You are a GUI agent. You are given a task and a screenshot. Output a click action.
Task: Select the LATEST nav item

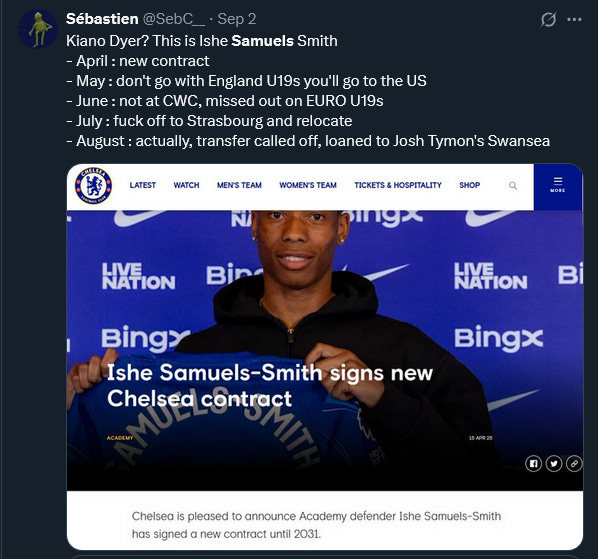143,185
